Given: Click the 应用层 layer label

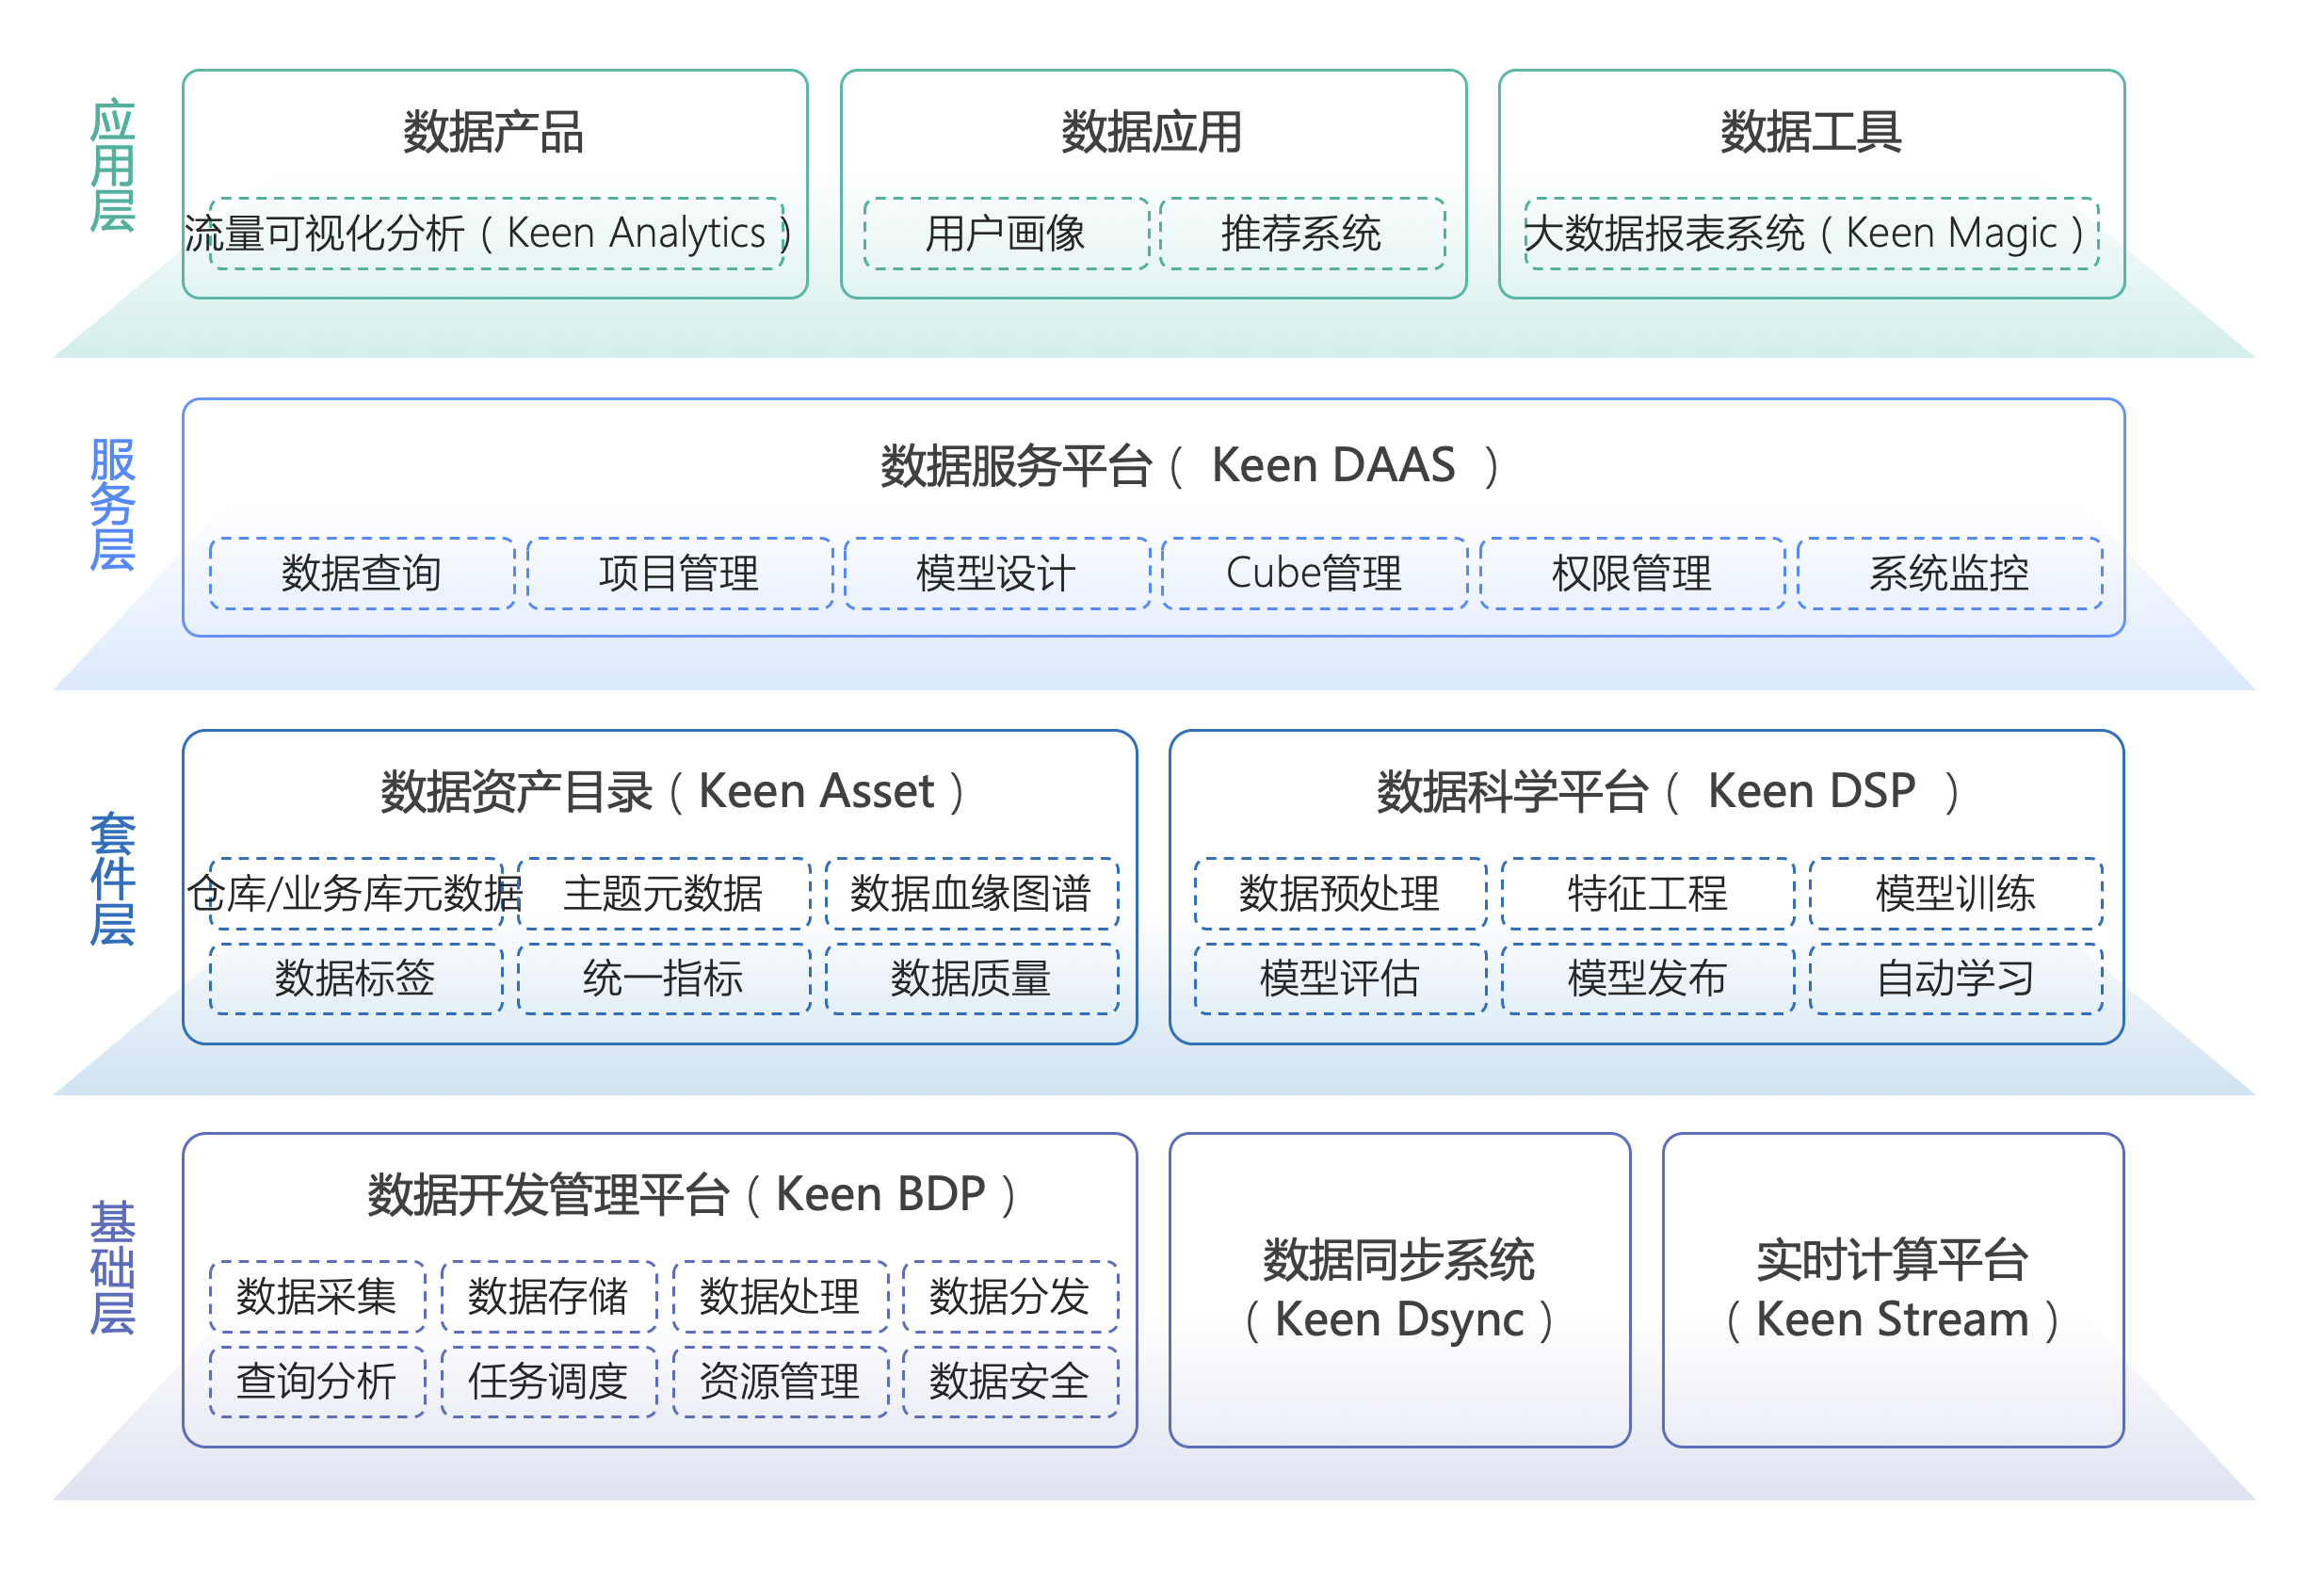Looking at the screenshot, I should [x=112, y=165].
